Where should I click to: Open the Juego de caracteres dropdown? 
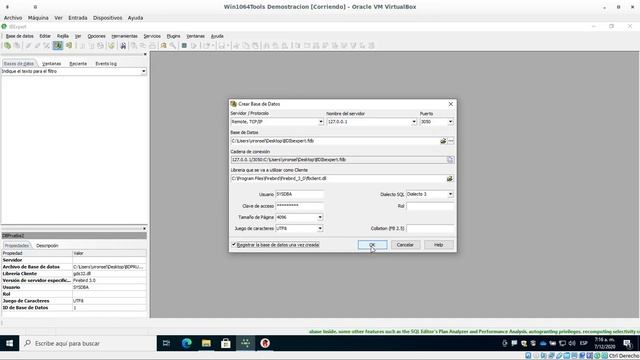(x=320, y=229)
